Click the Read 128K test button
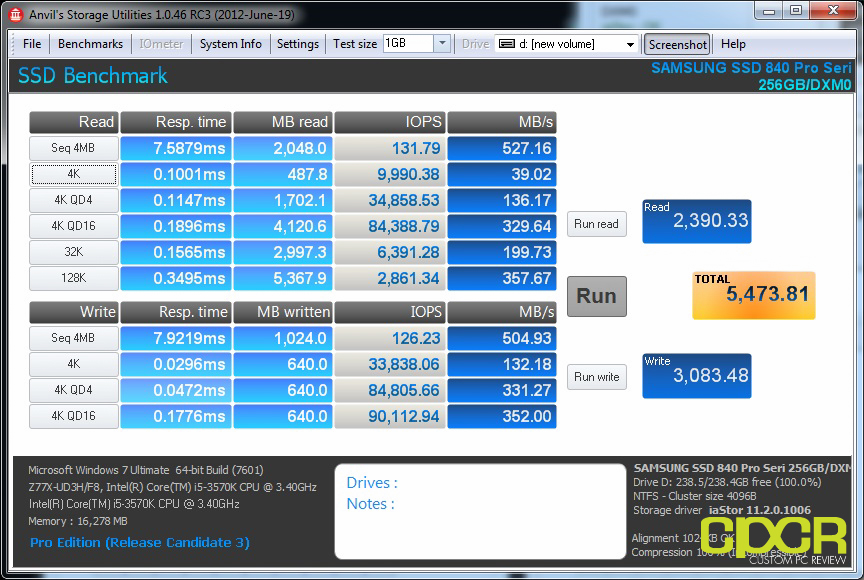Viewport: 864px width, 580px height. point(73,278)
